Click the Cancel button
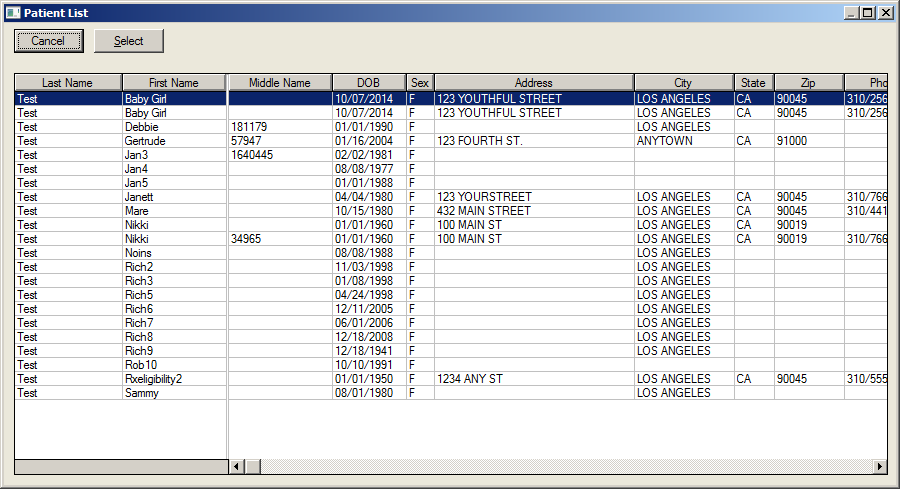 click(49, 41)
